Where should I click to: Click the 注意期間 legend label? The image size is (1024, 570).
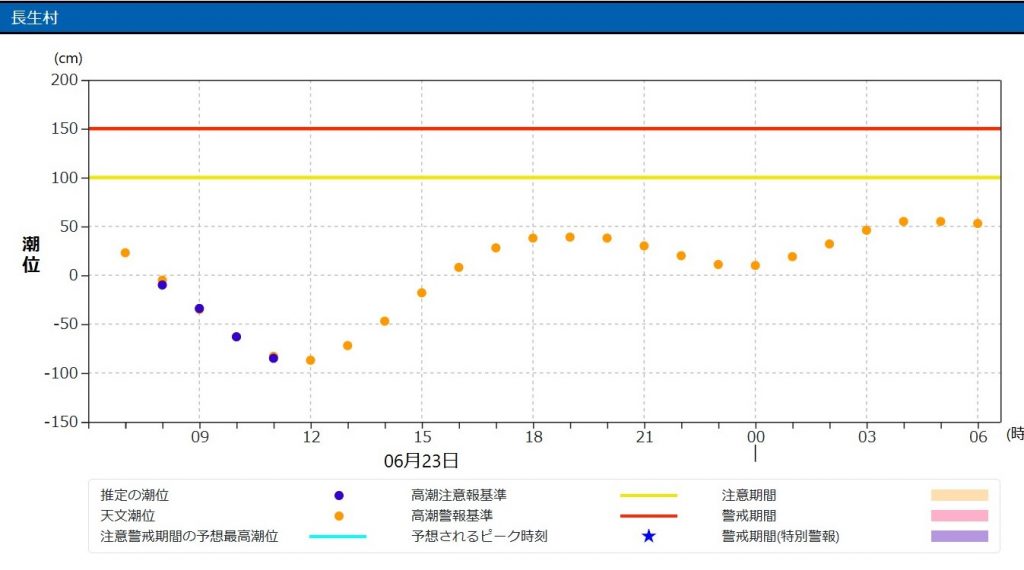(749, 496)
